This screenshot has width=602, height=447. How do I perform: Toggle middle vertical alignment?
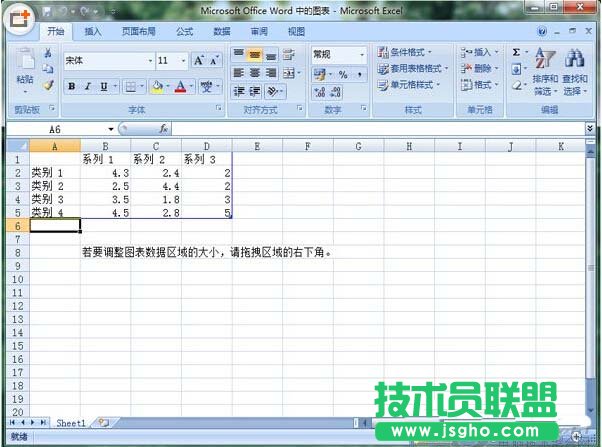tap(255, 54)
